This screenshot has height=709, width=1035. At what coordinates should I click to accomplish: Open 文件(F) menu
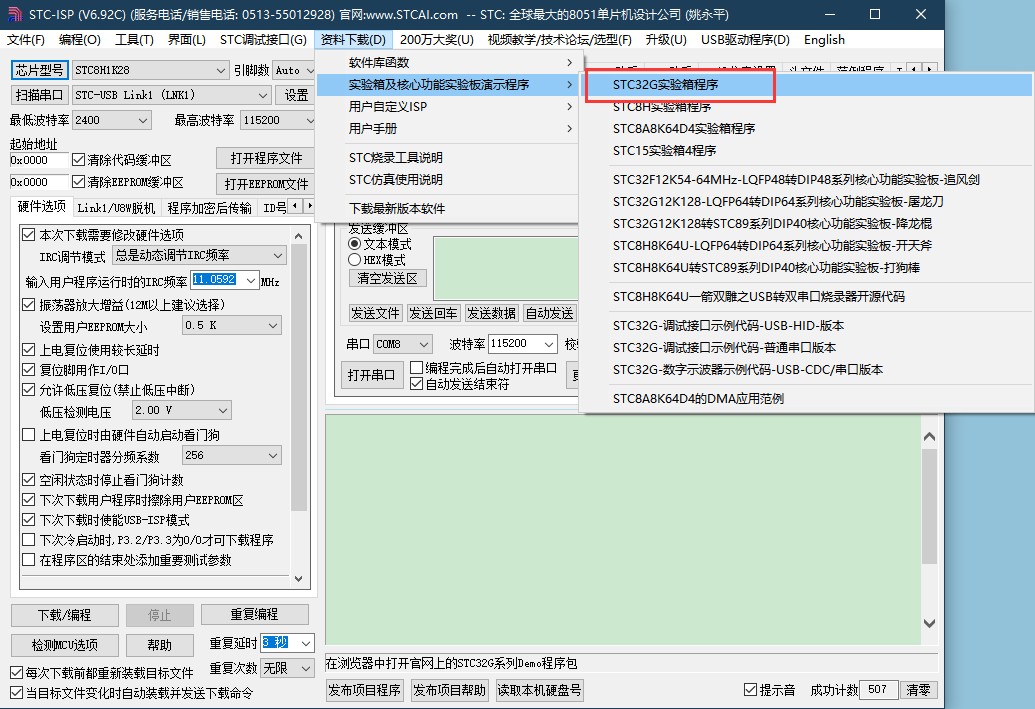coord(26,40)
